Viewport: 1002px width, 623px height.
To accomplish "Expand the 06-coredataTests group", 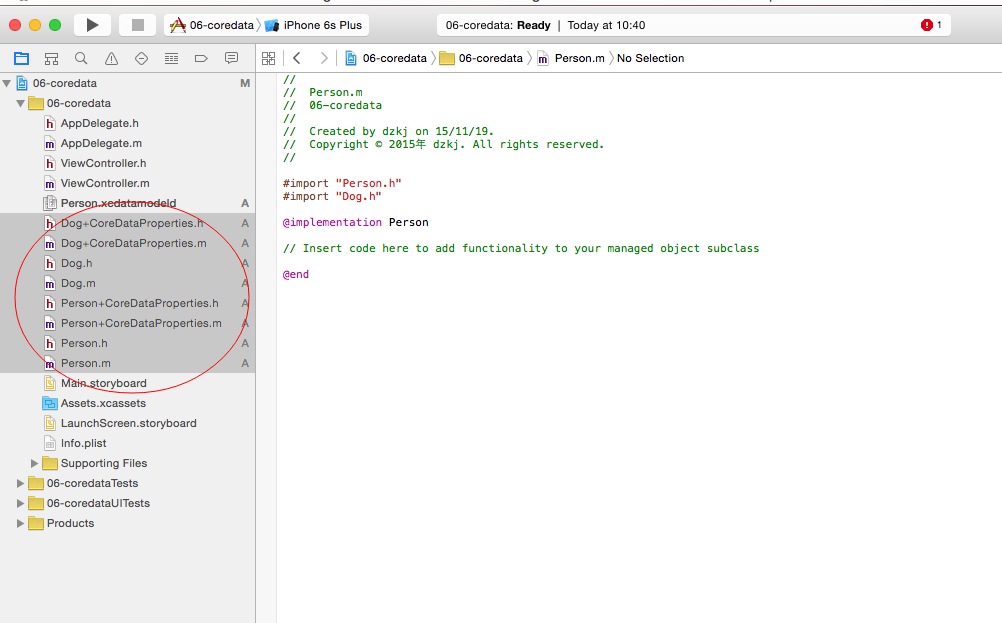I will coord(20,483).
